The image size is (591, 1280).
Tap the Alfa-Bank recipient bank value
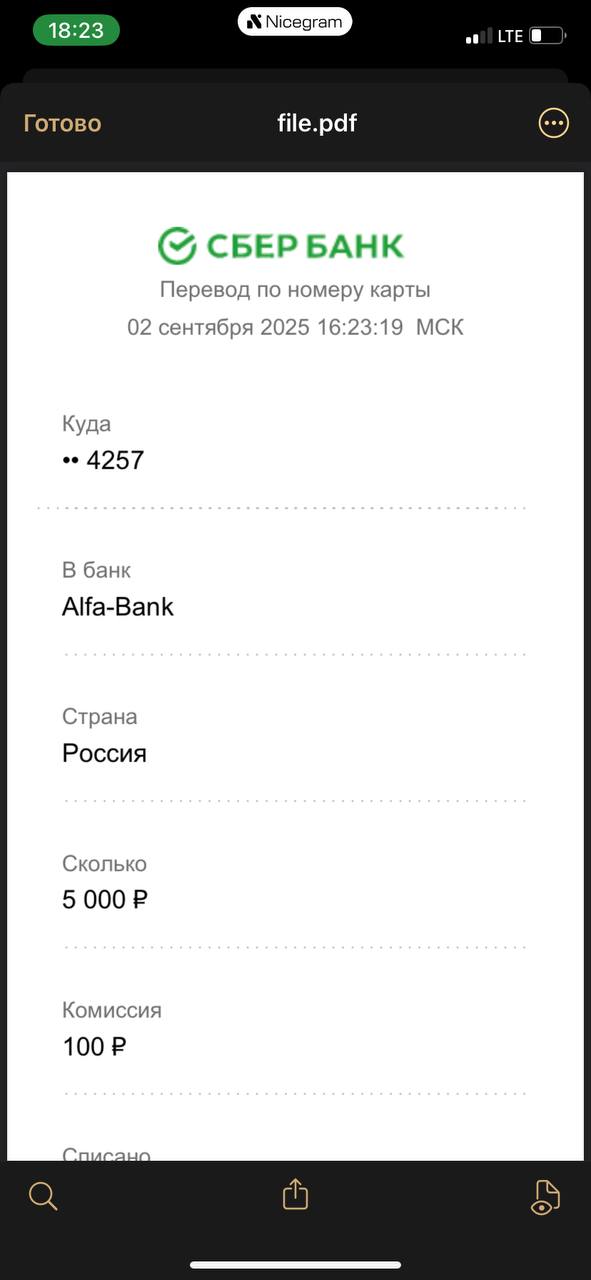[x=118, y=606]
